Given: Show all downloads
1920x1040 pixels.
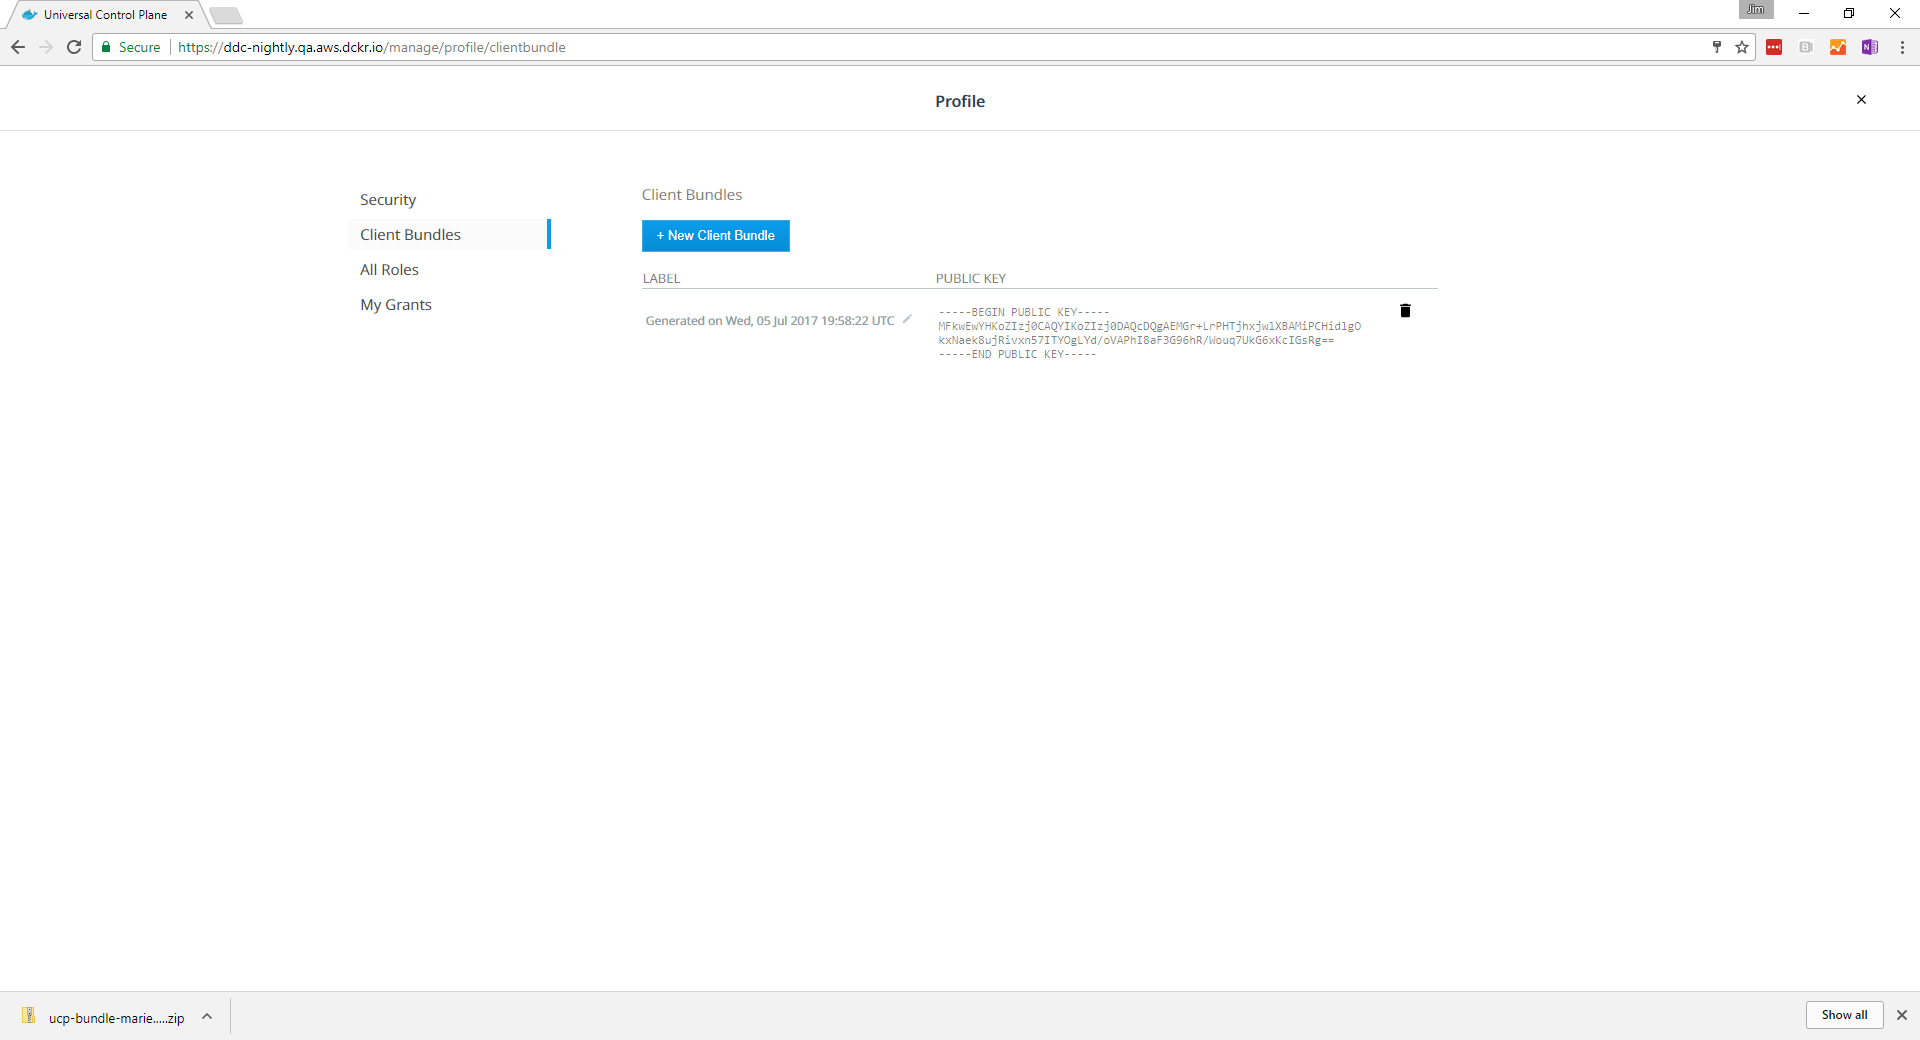Looking at the screenshot, I should point(1843,1015).
